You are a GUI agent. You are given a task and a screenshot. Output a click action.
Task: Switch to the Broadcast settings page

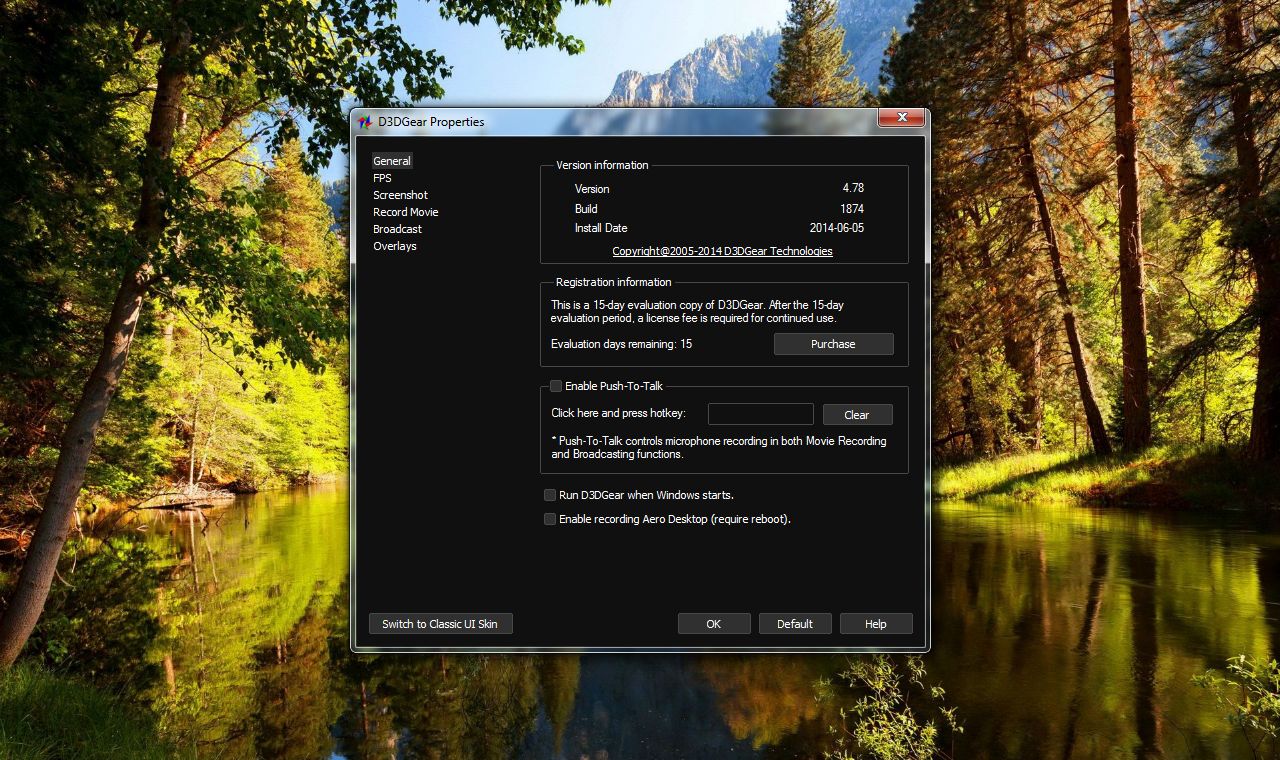[x=397, y=229]
